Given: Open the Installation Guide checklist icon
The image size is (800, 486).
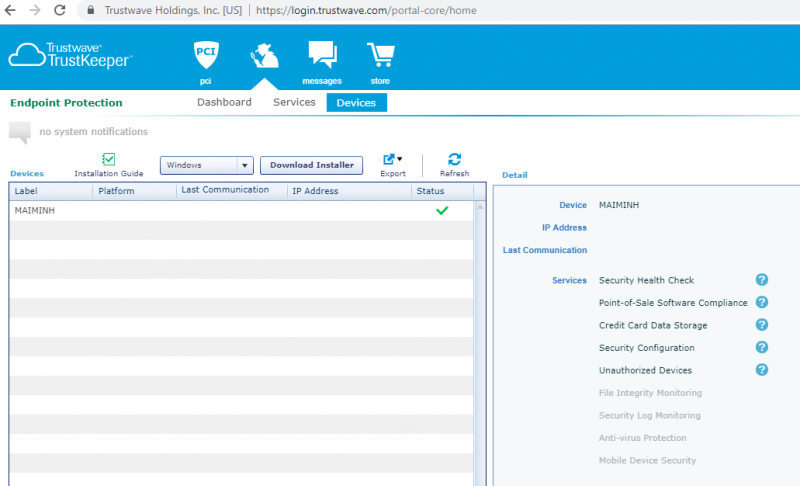Looking at the screenshot, I should [x=109, y=159].
